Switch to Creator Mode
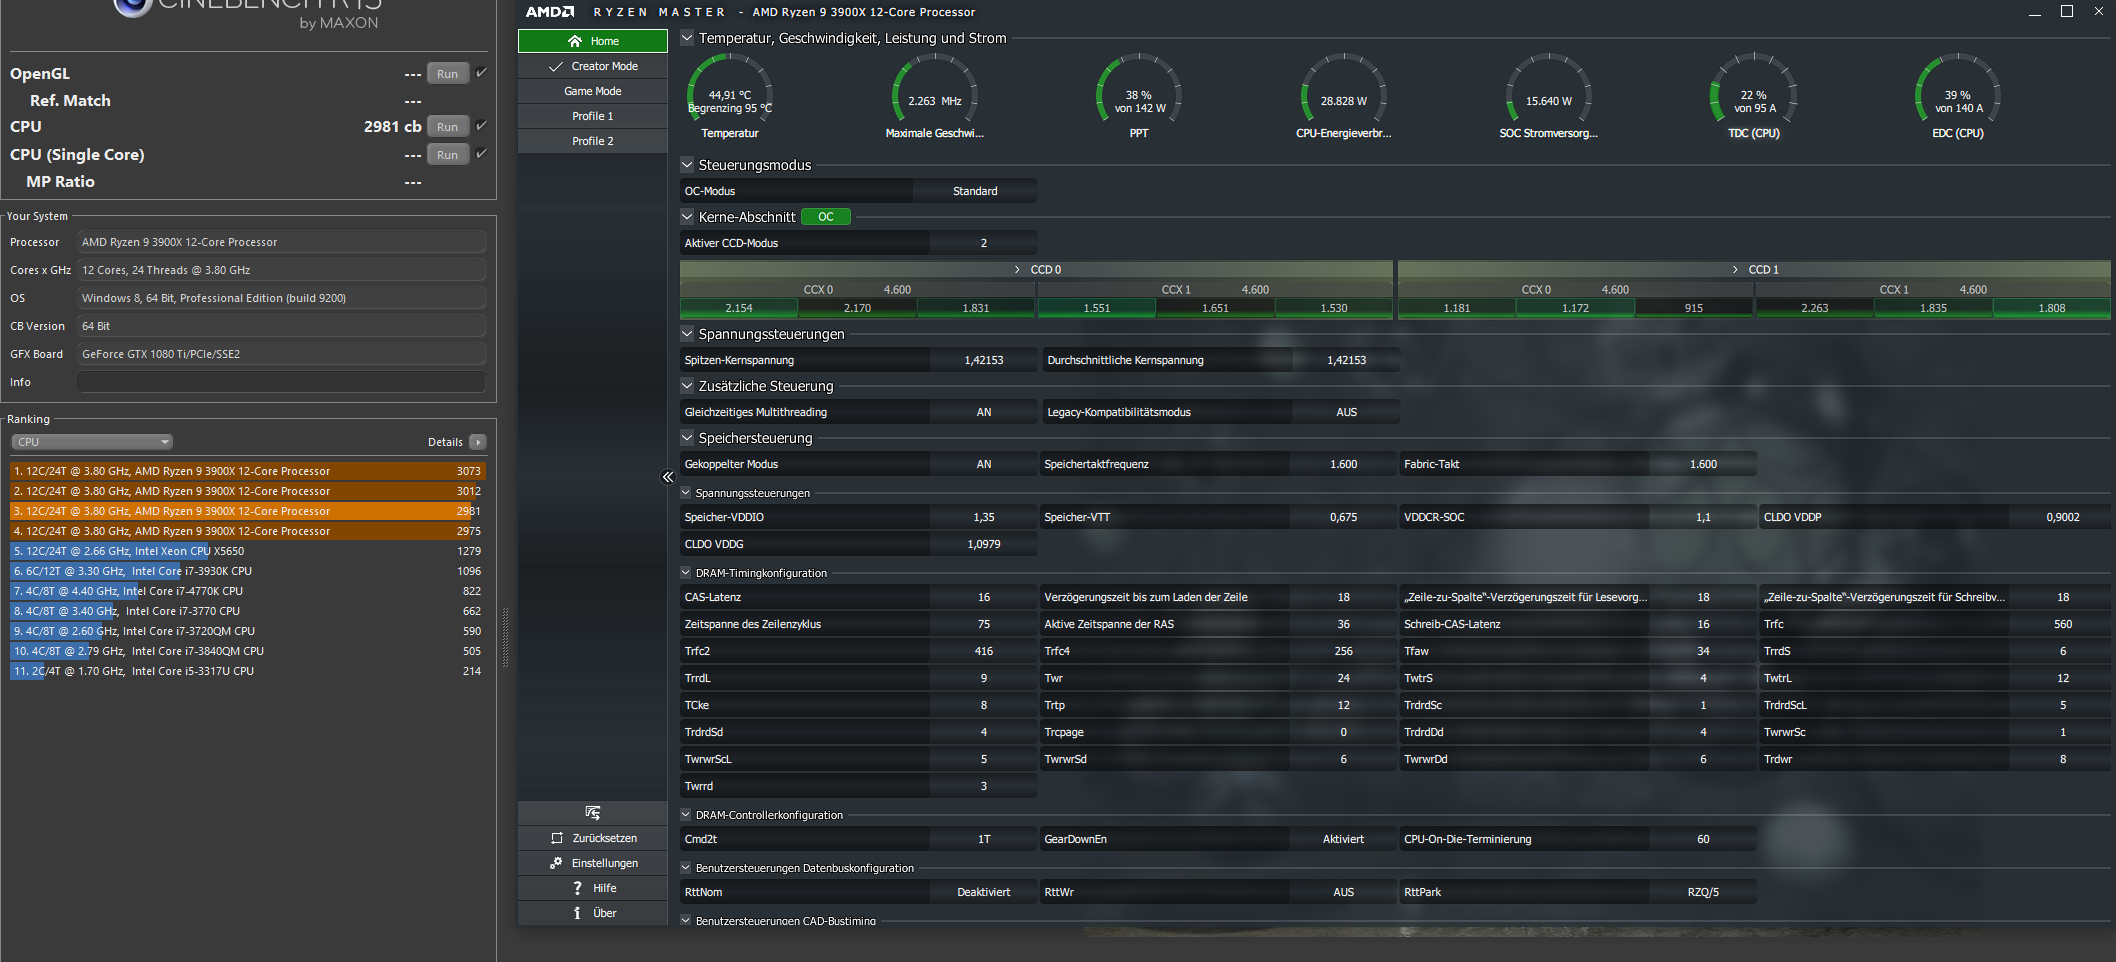Image resolution: width=2116 pixels, height=962 pixels. [x=593, y=66]
